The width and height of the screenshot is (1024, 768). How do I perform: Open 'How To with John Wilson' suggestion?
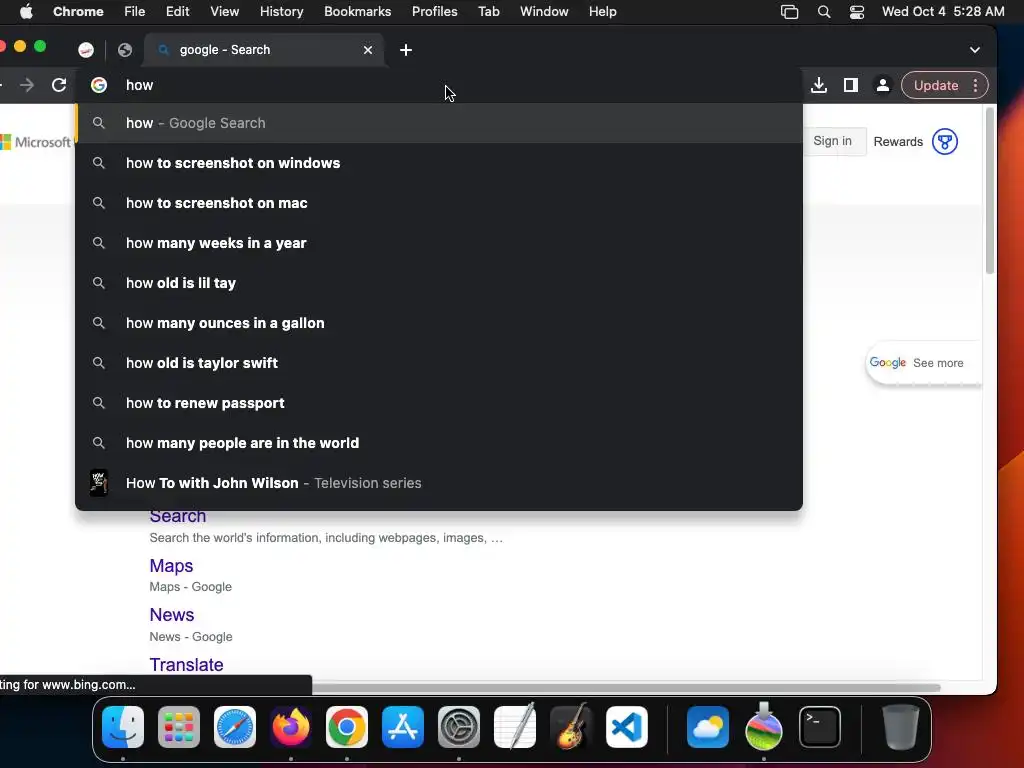[439, 483]
